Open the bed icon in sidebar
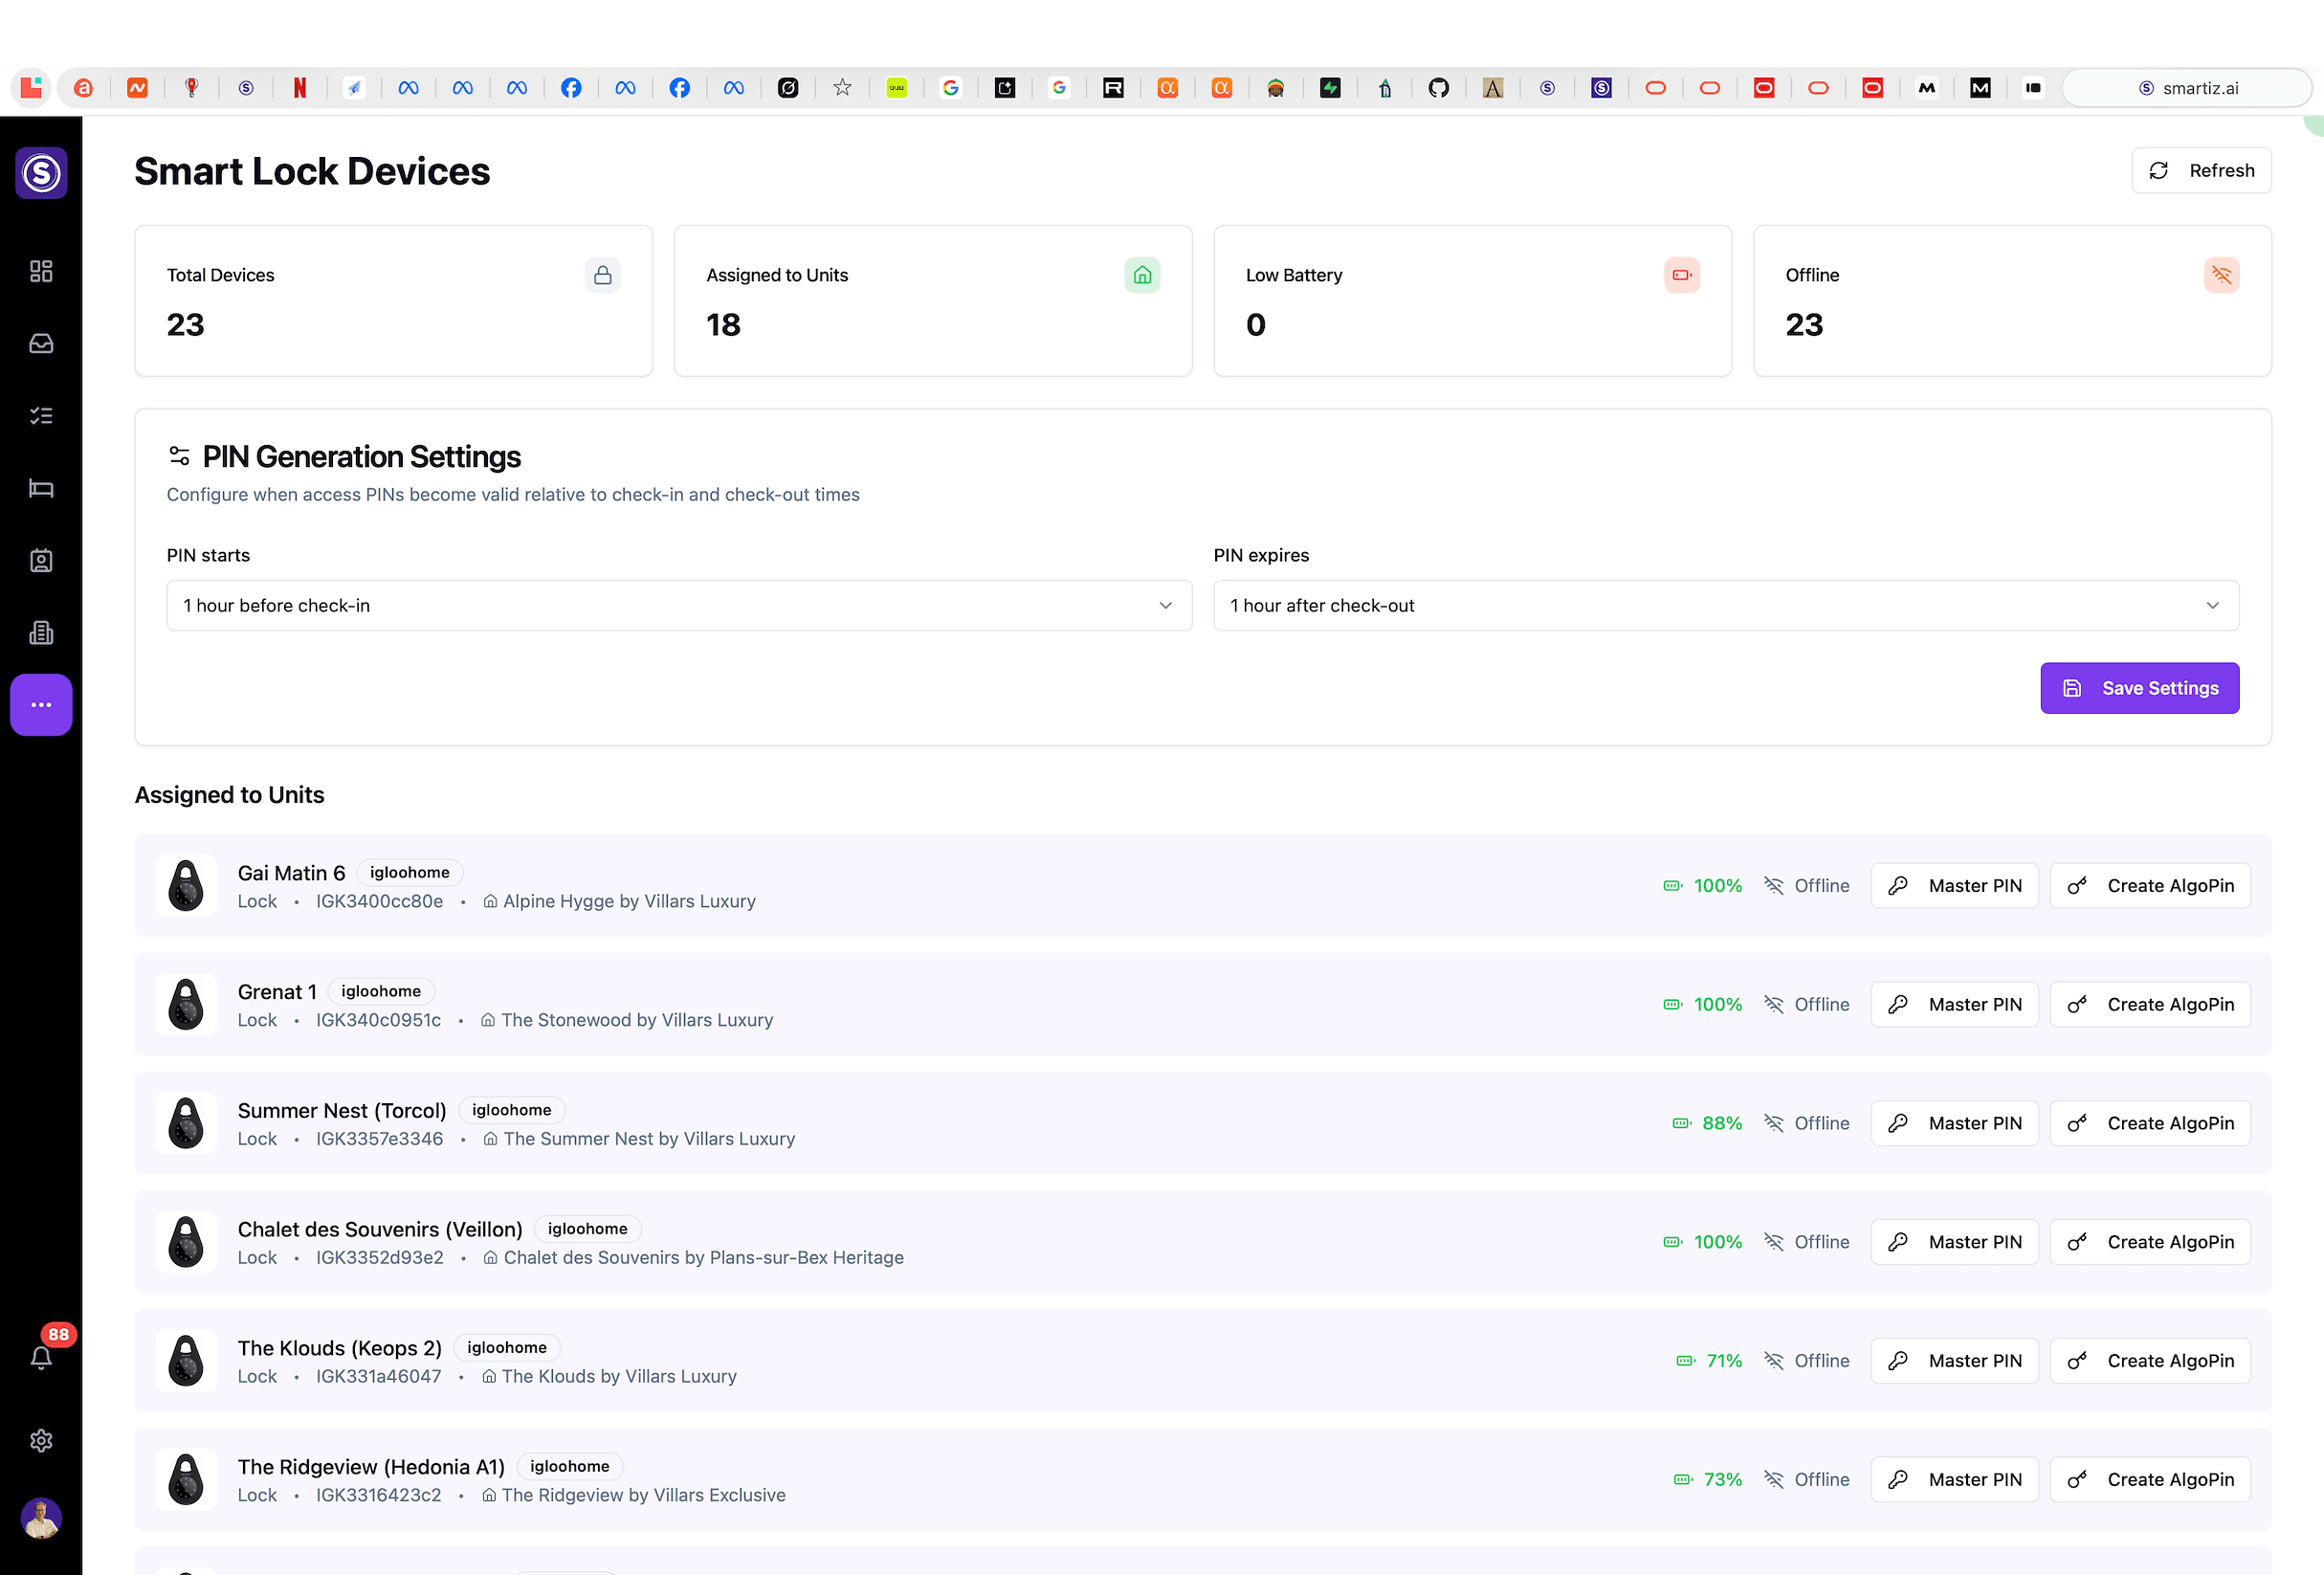The width and height of the screenshot is (2324, 1575). (41, 488)
